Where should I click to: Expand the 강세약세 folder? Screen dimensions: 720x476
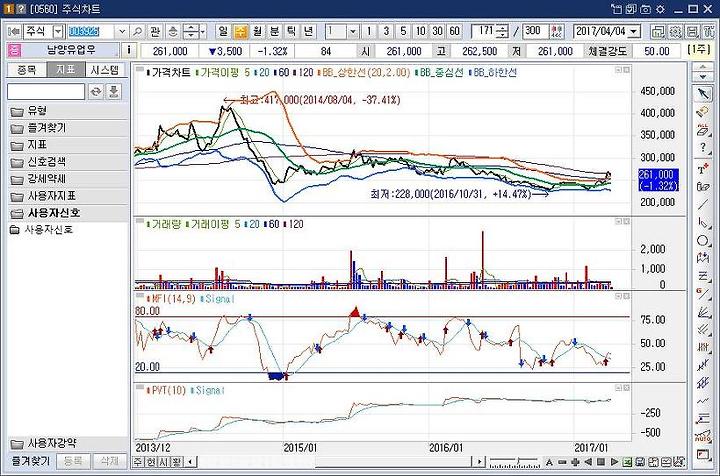click(68, 179)
